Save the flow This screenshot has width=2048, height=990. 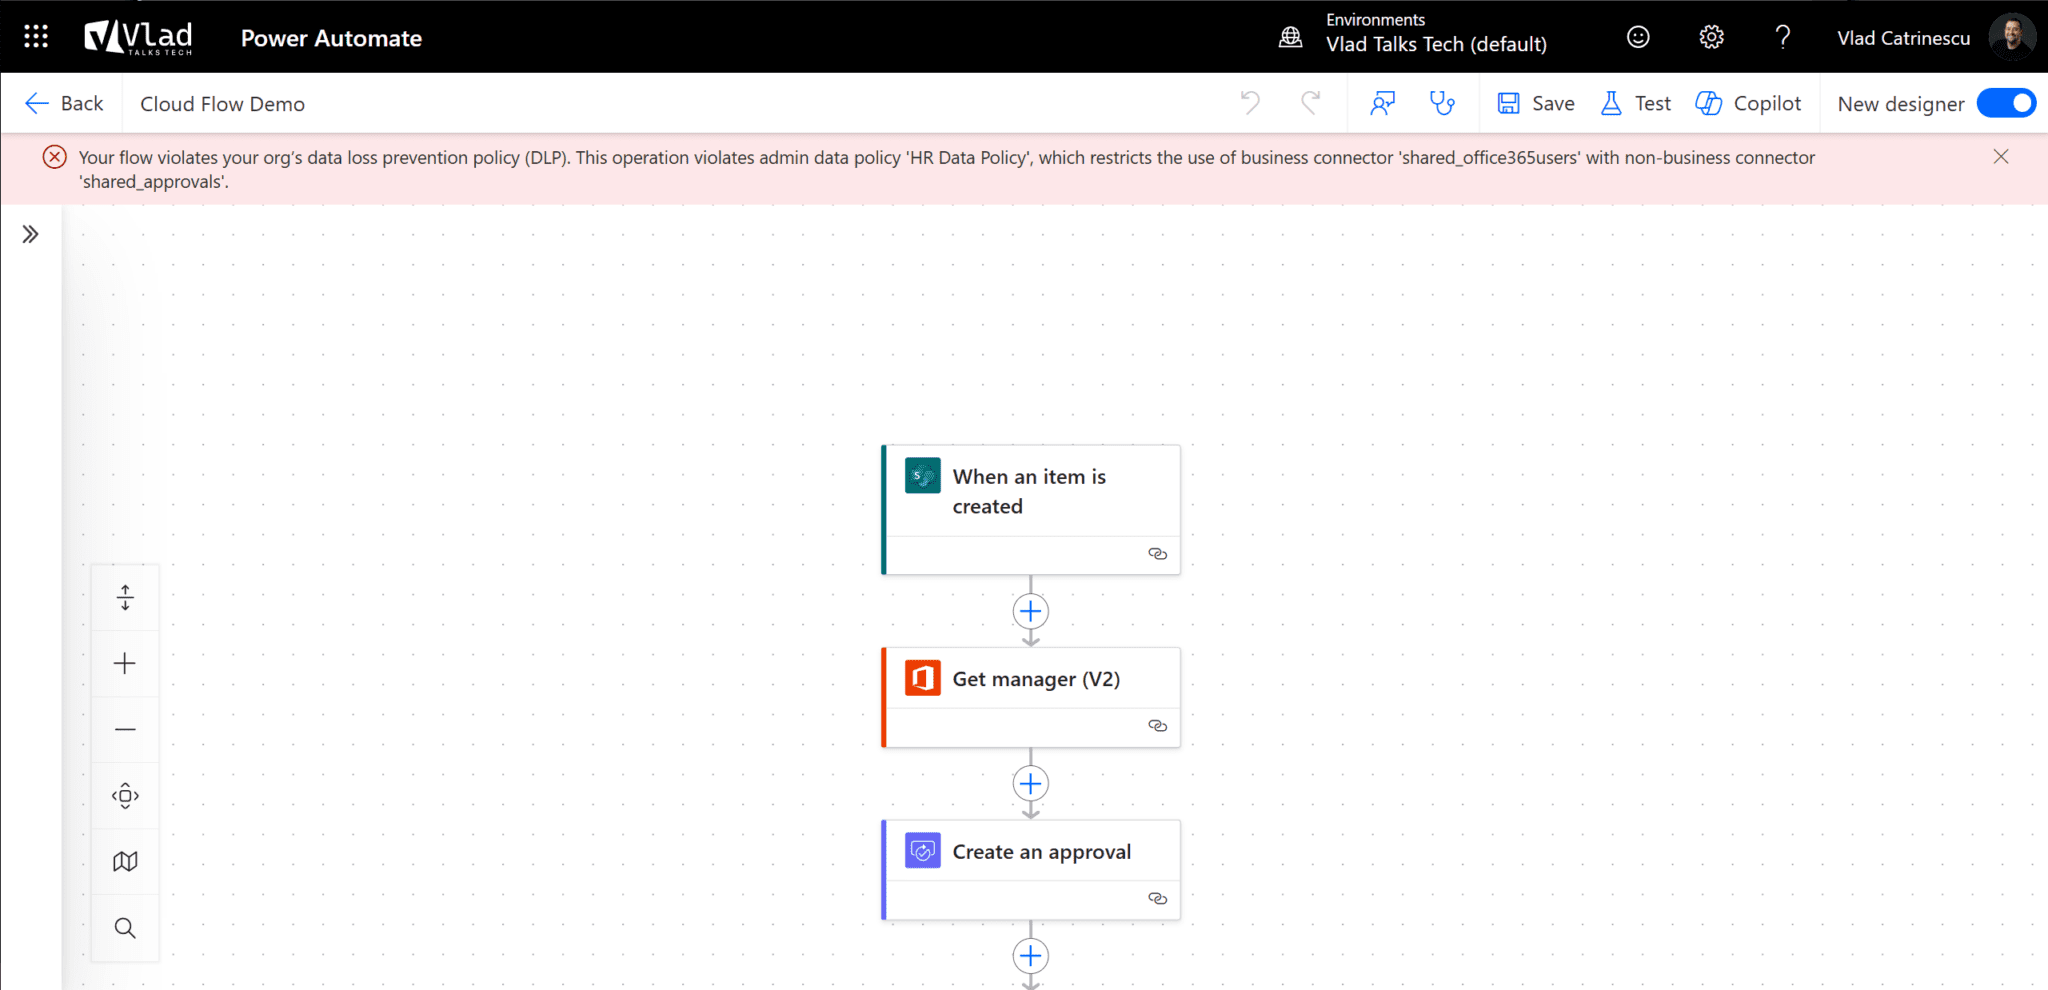tap(1535, 103)
